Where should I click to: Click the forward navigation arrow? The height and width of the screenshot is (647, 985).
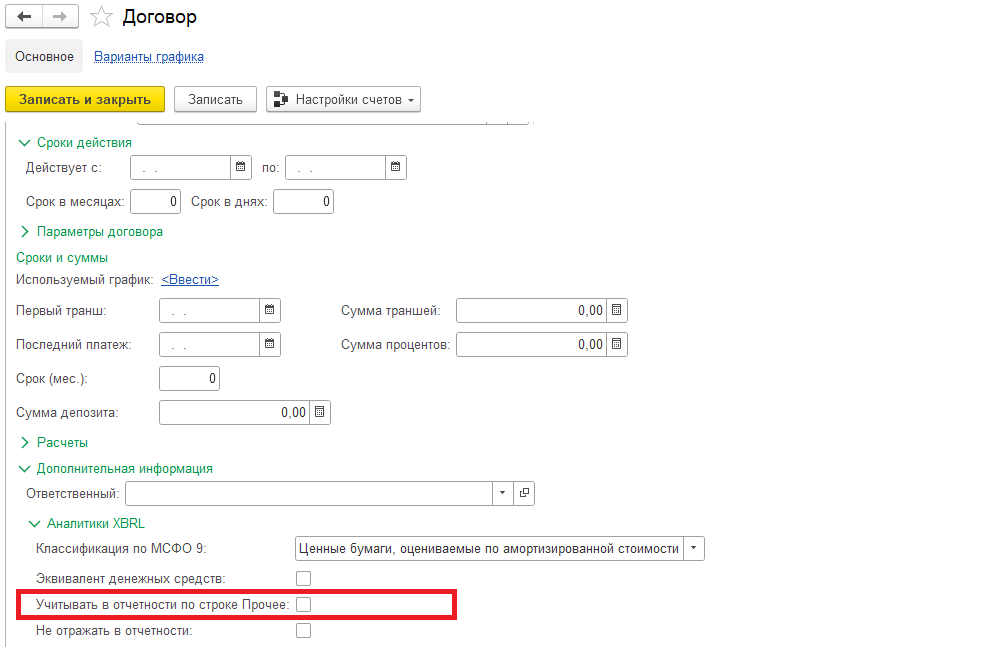pyautogui.click(x=59, y=17)
